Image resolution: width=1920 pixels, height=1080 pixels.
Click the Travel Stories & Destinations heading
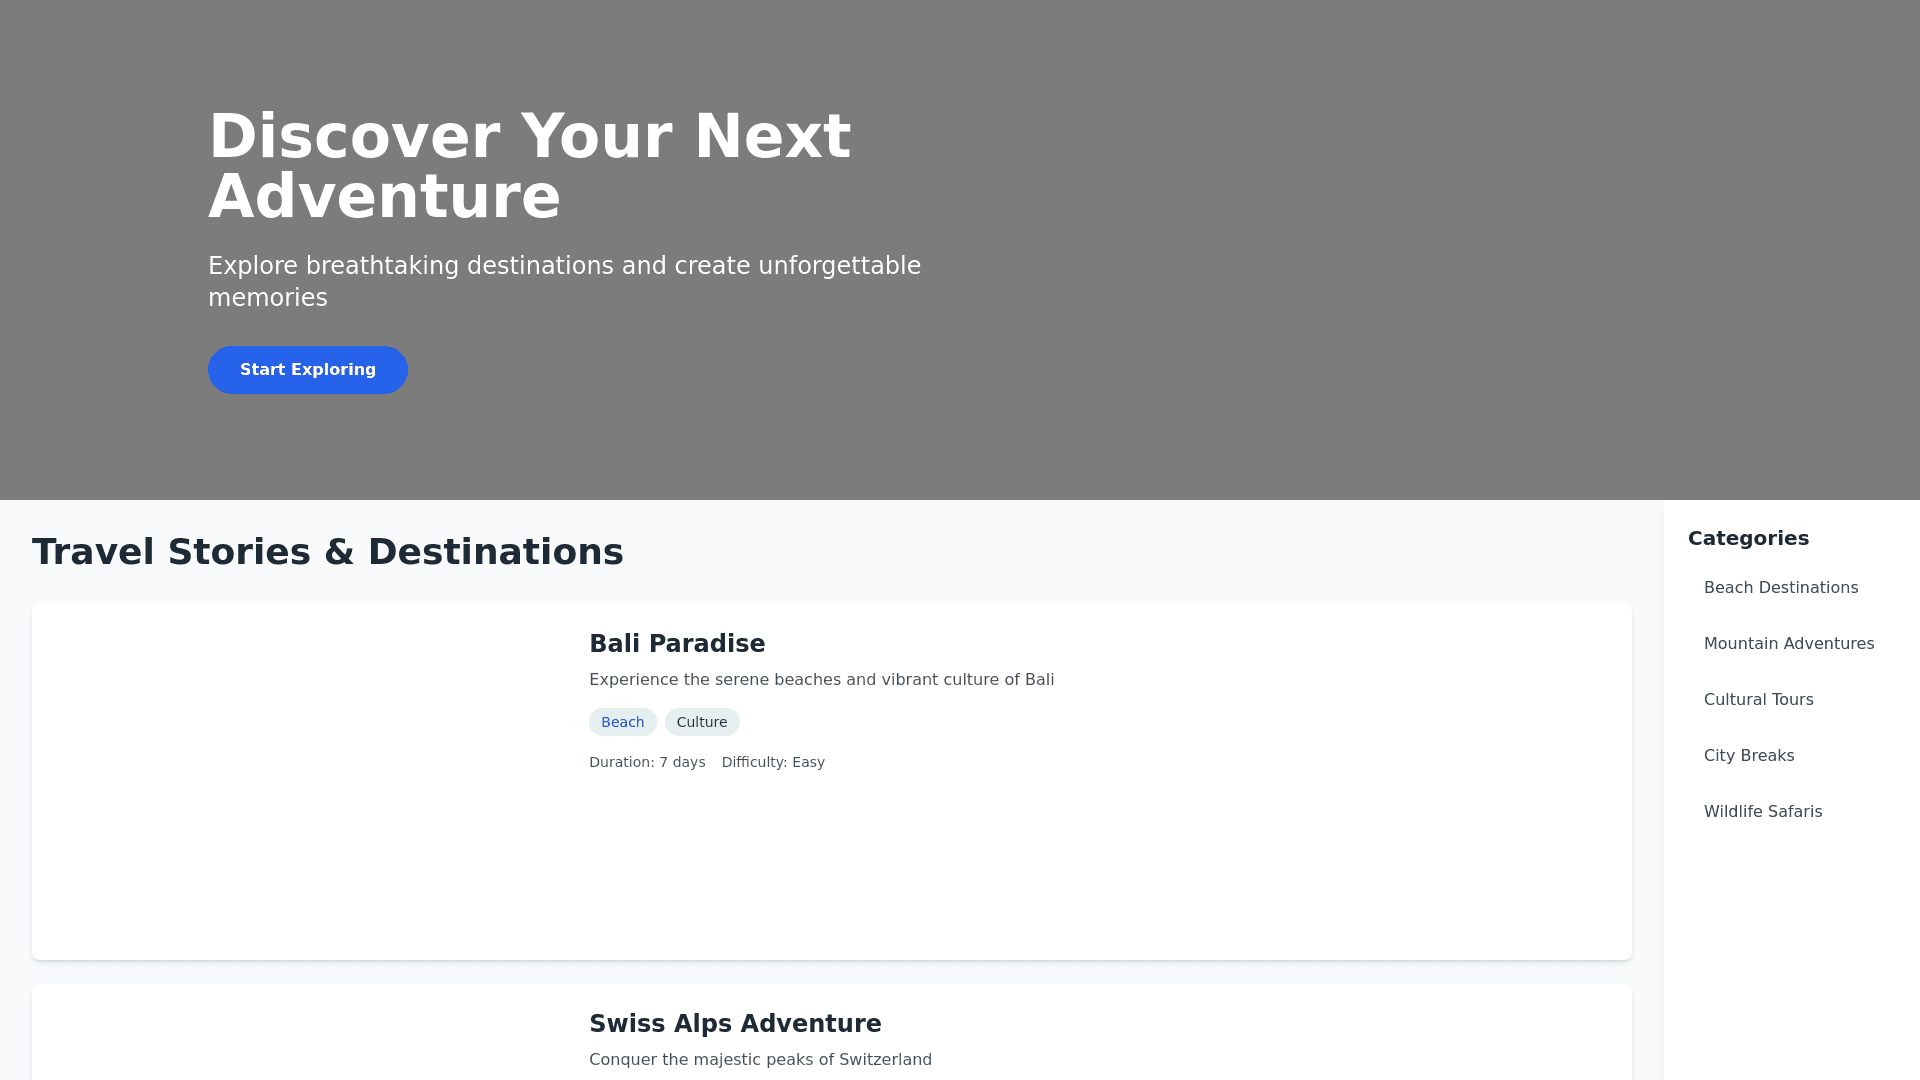pyautogui.click(x=327, y=552)
